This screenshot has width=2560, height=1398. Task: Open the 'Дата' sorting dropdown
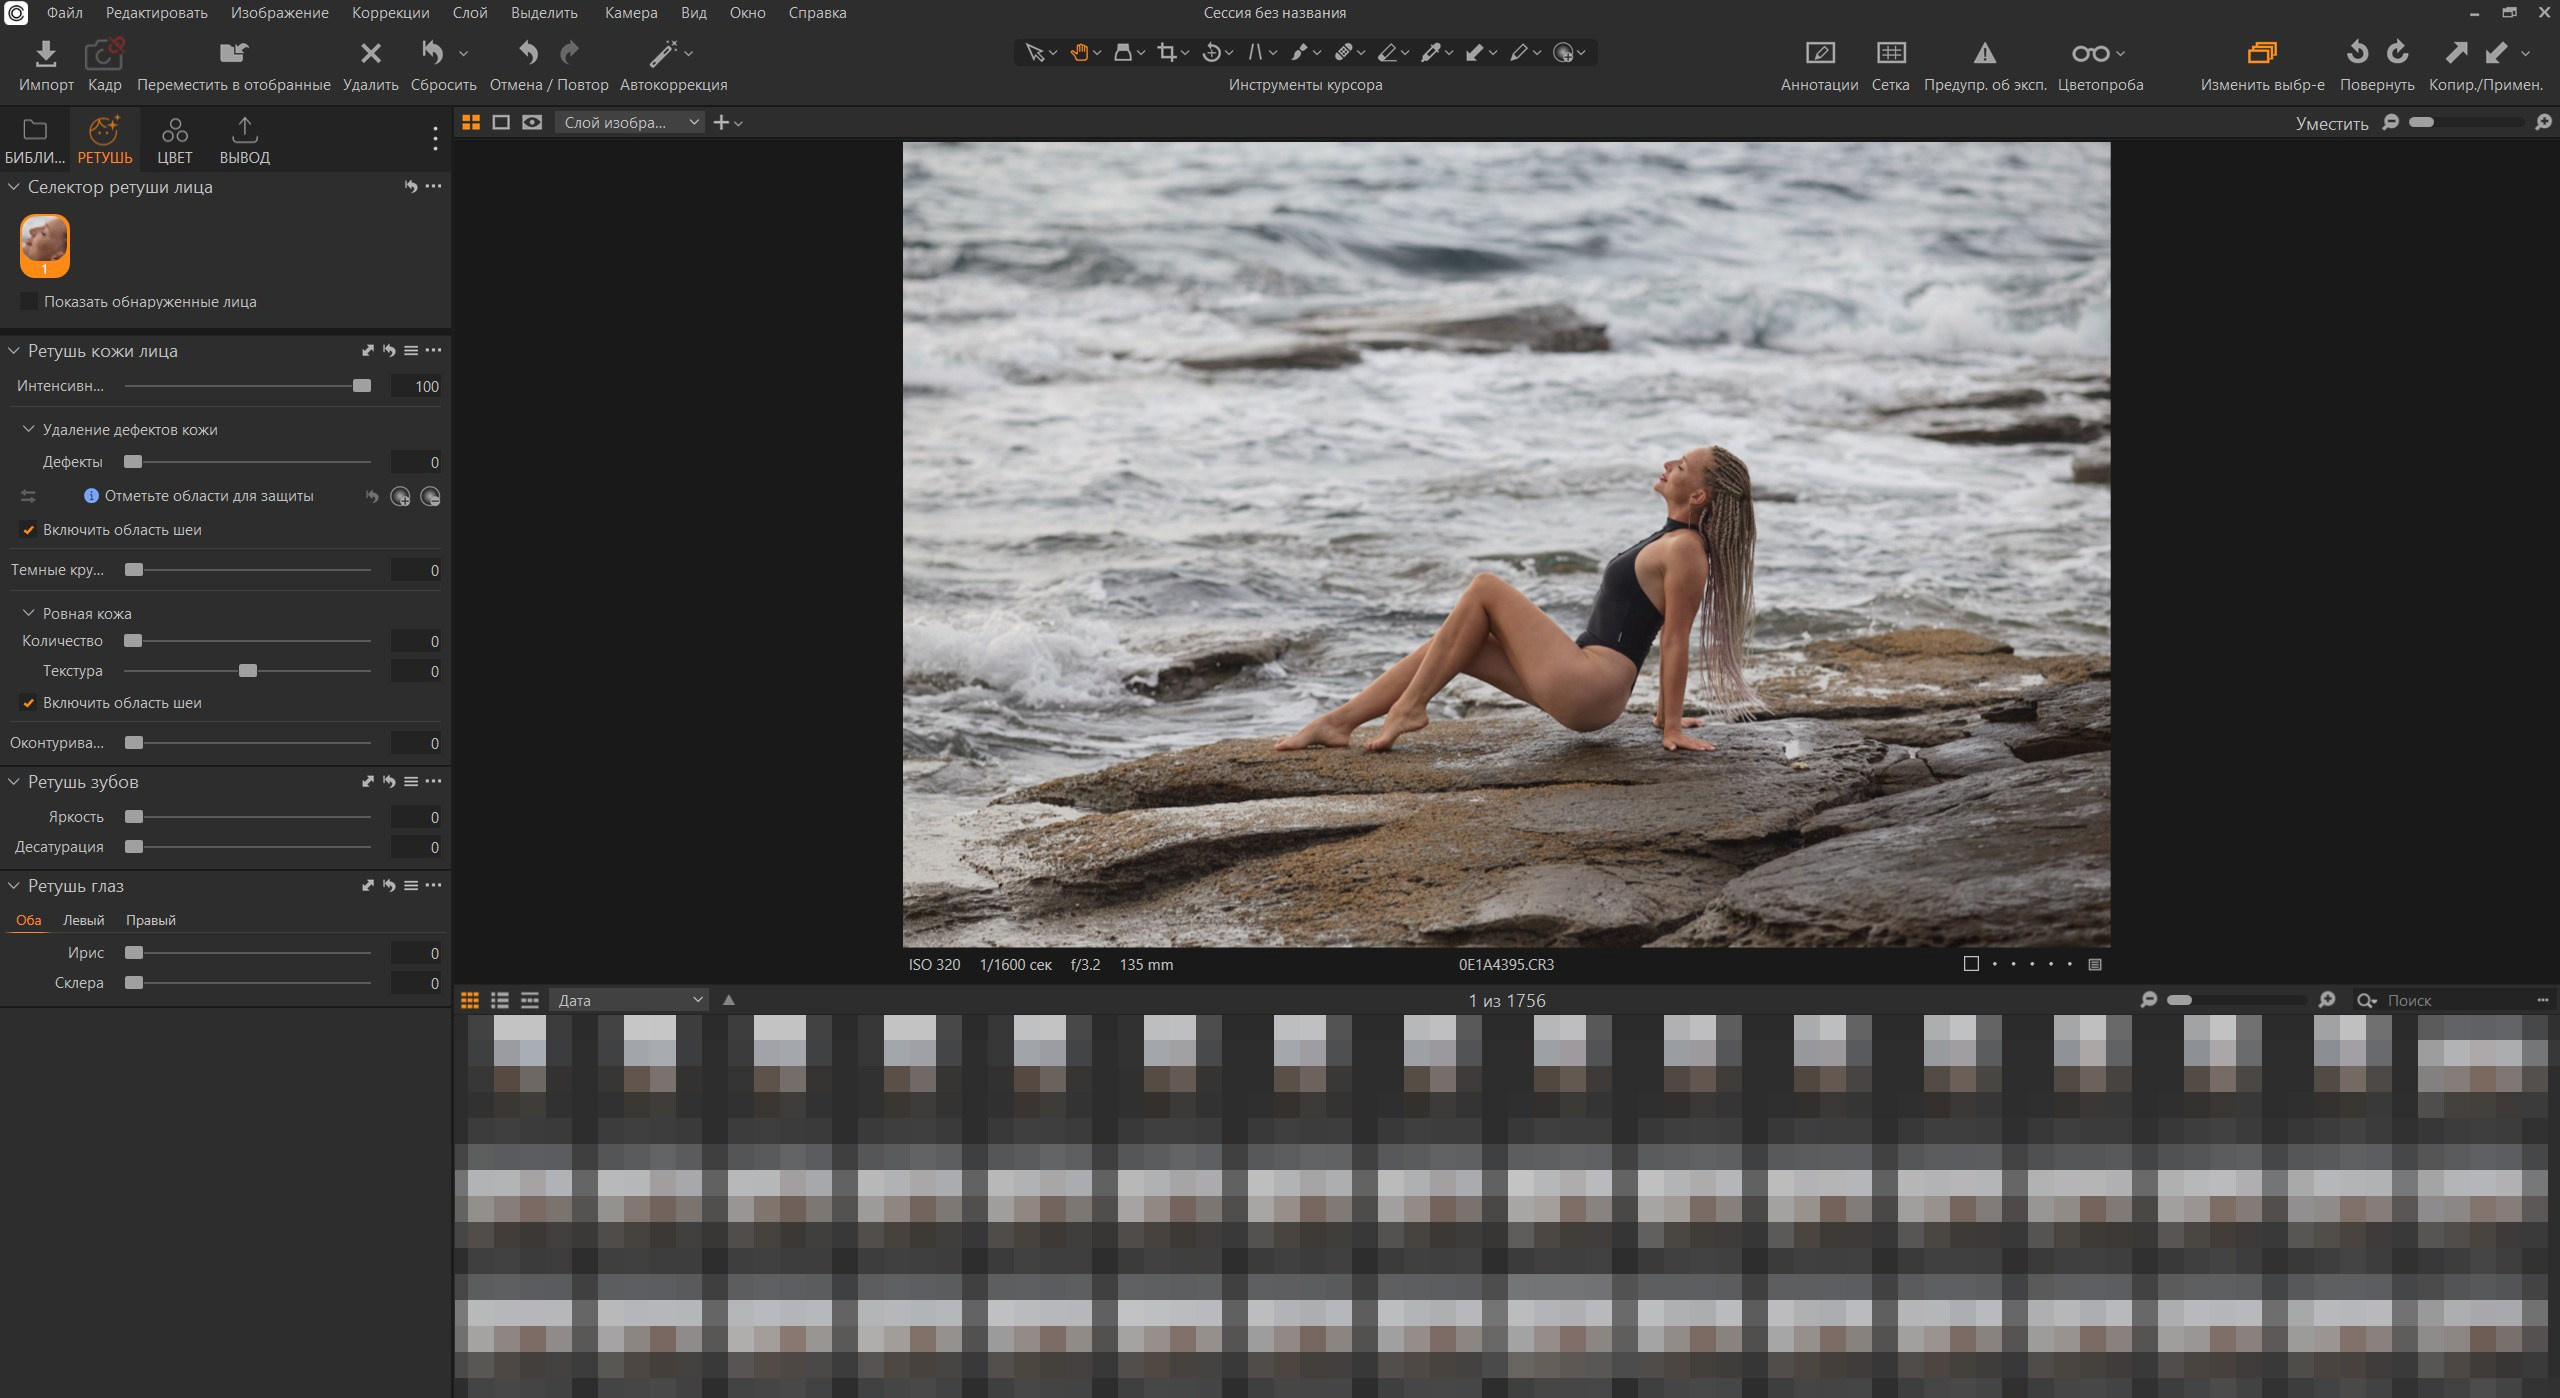[630, 999]
